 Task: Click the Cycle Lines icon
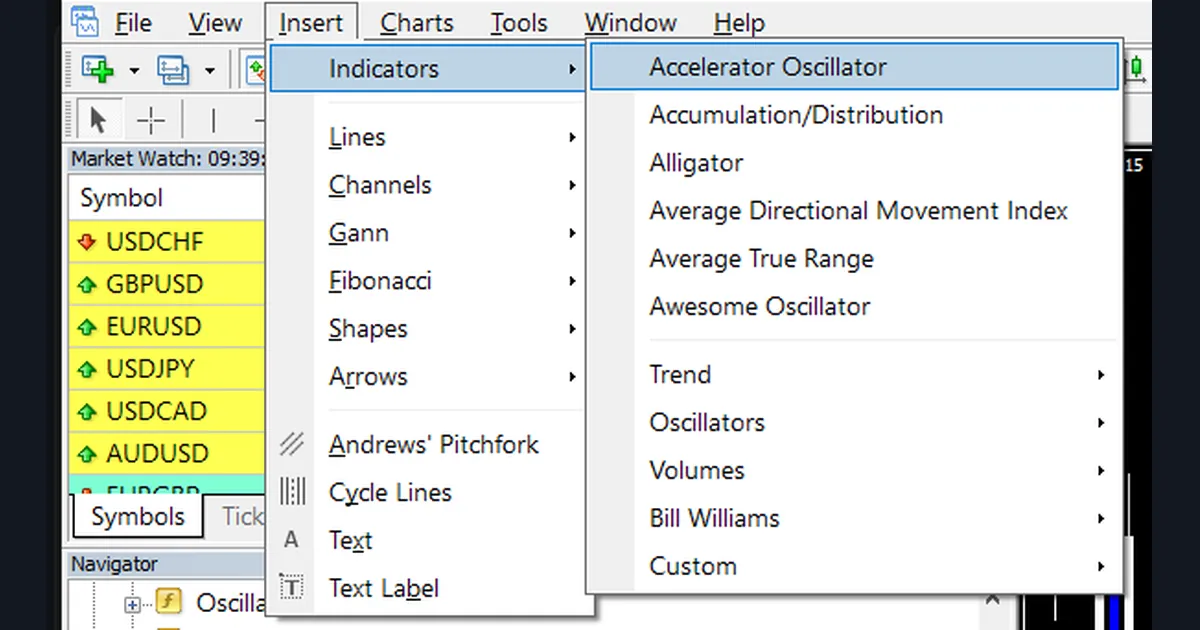(x=292, y=492)
